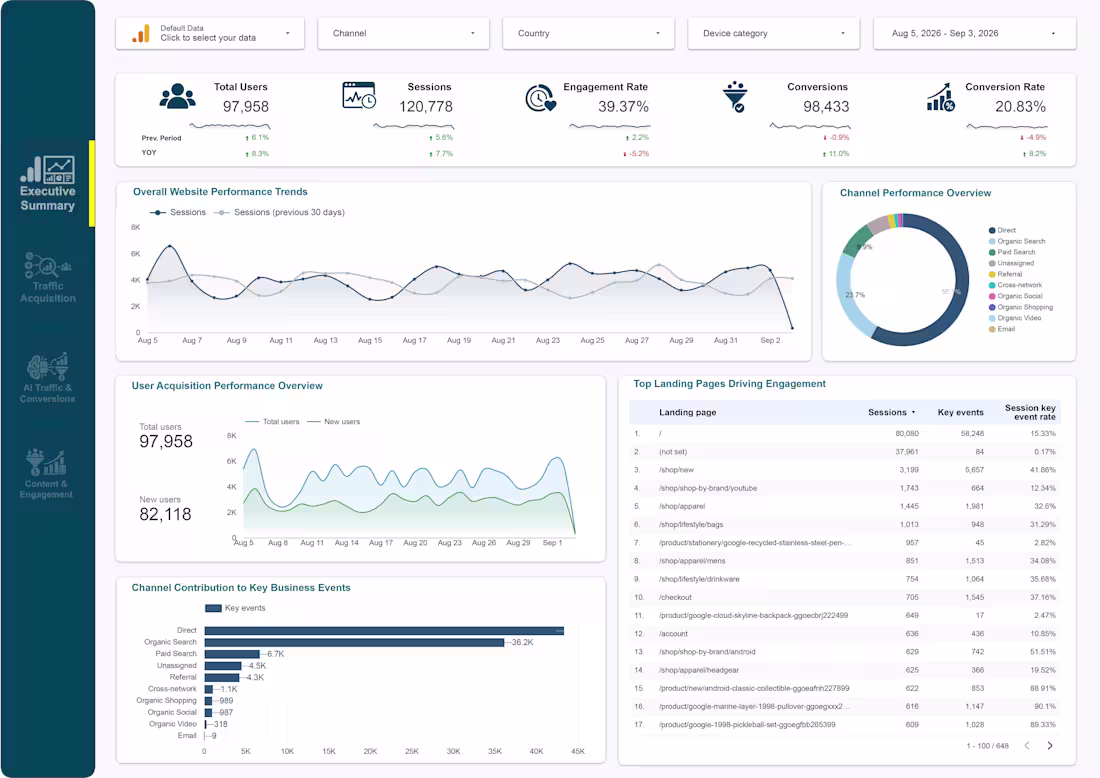
Task: Click the Conversion Rate value 20.83%
Action: click(1020, 107)
